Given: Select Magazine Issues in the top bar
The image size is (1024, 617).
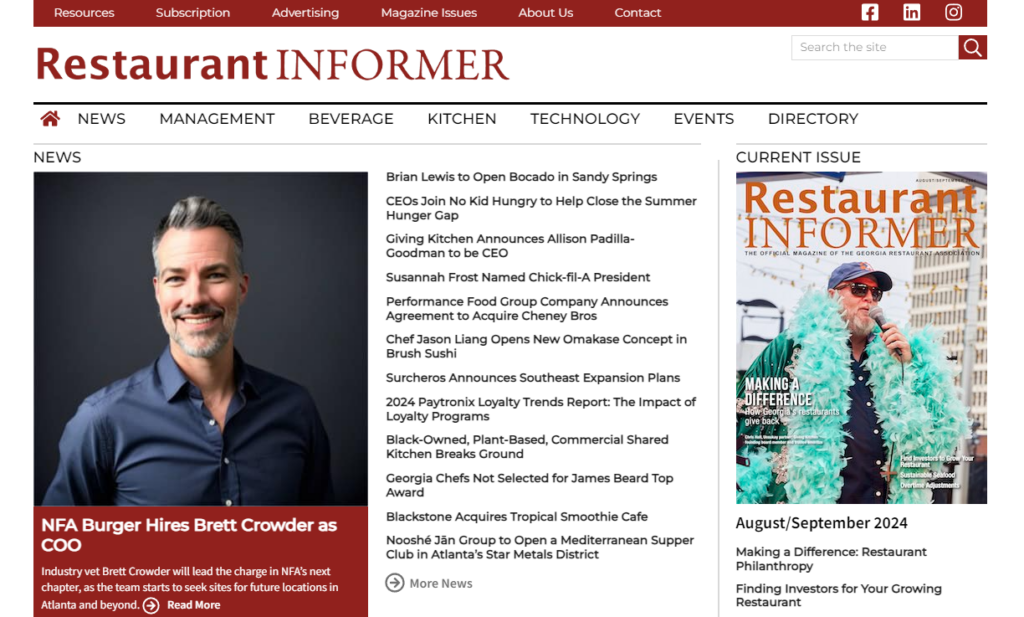Looking at the screenshot, I should (428, 12).
